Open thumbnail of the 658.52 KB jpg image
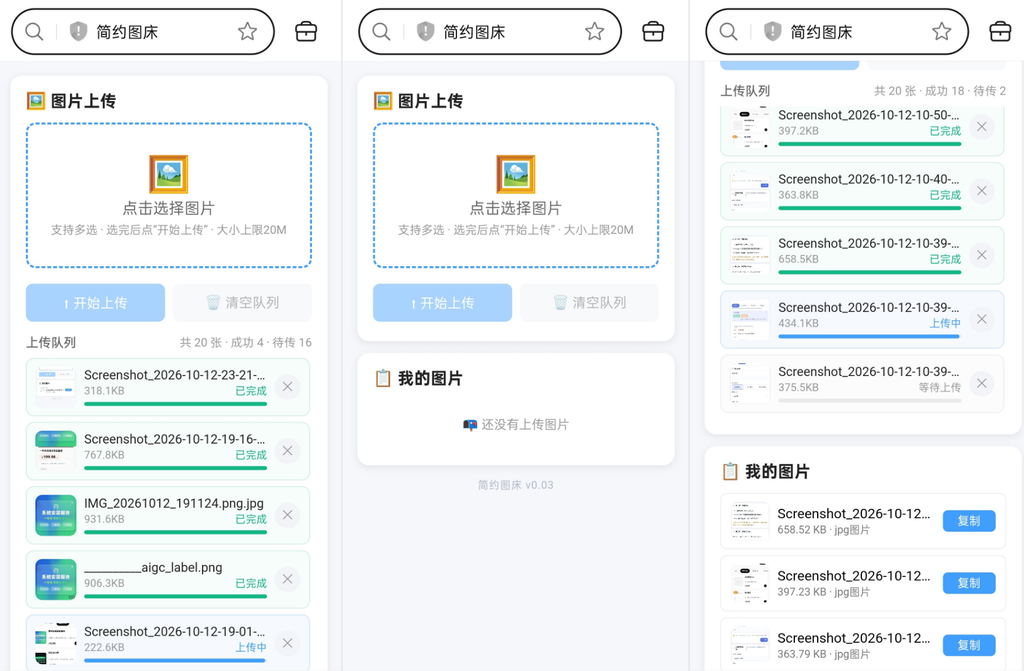 point(749,521)
